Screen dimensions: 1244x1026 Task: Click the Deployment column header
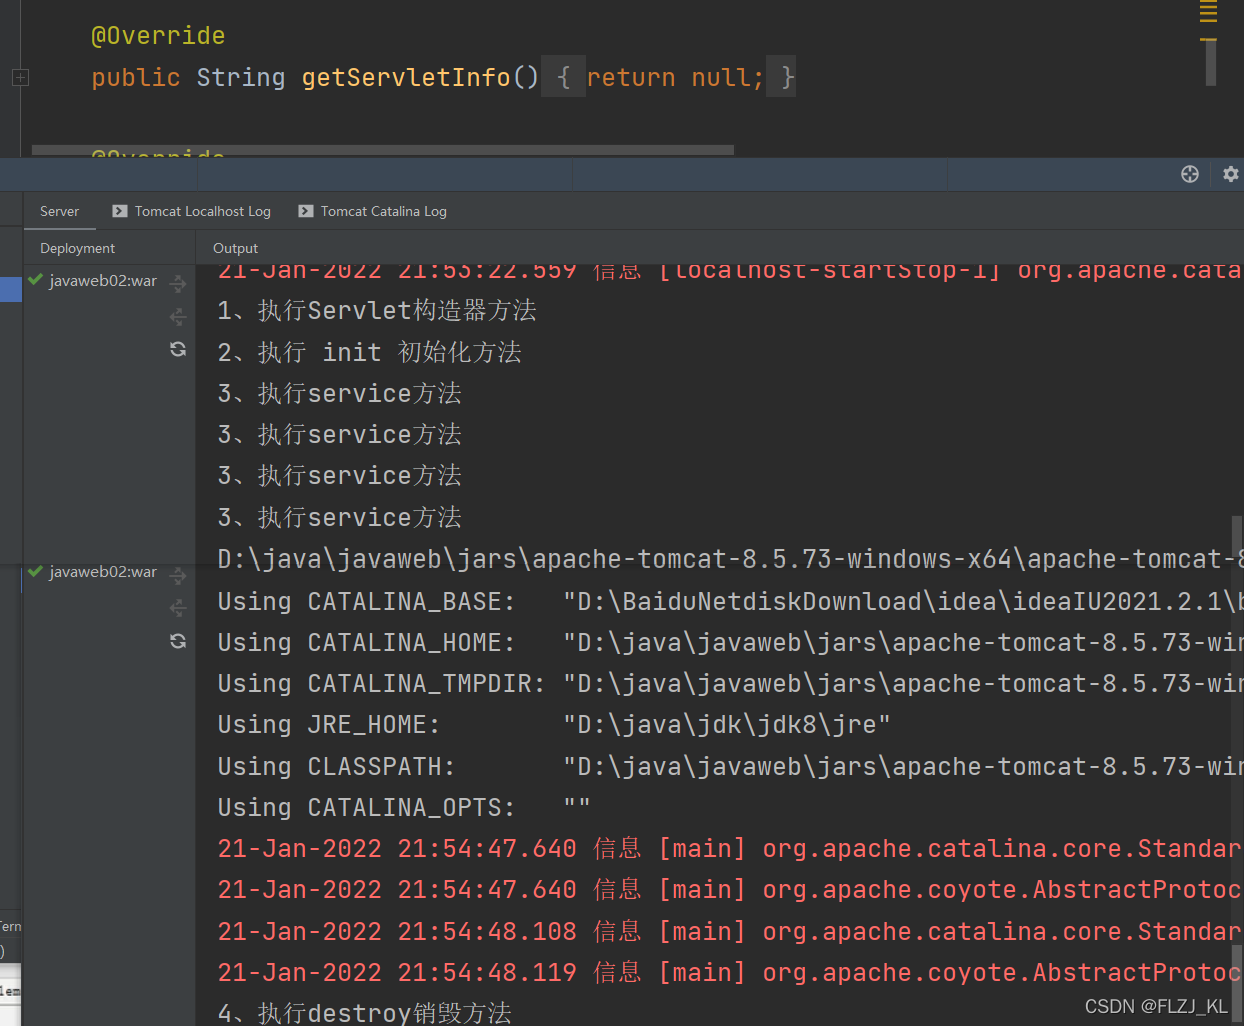click(77, 248)
